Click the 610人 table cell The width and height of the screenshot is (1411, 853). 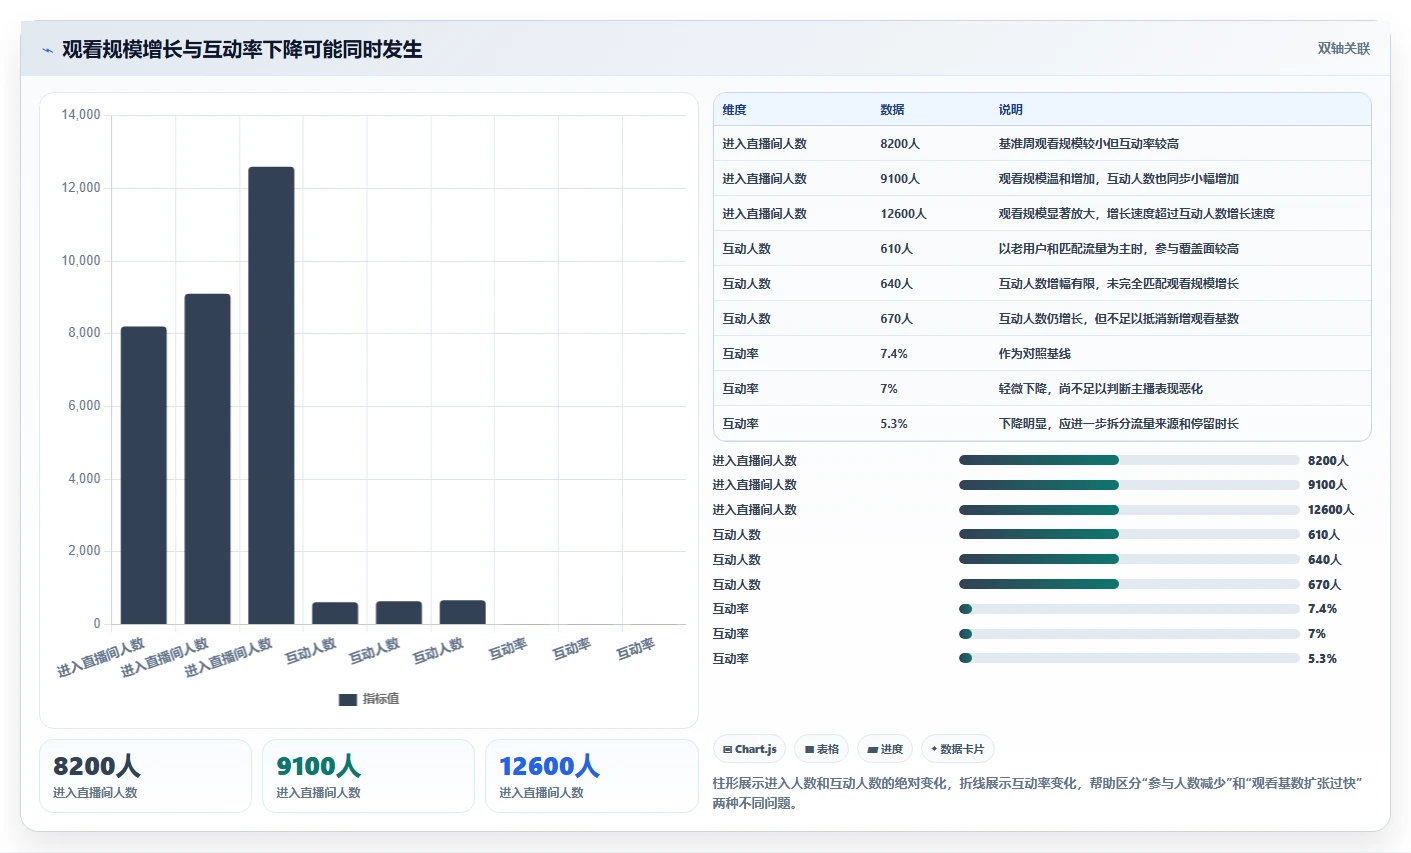point(896,249)
